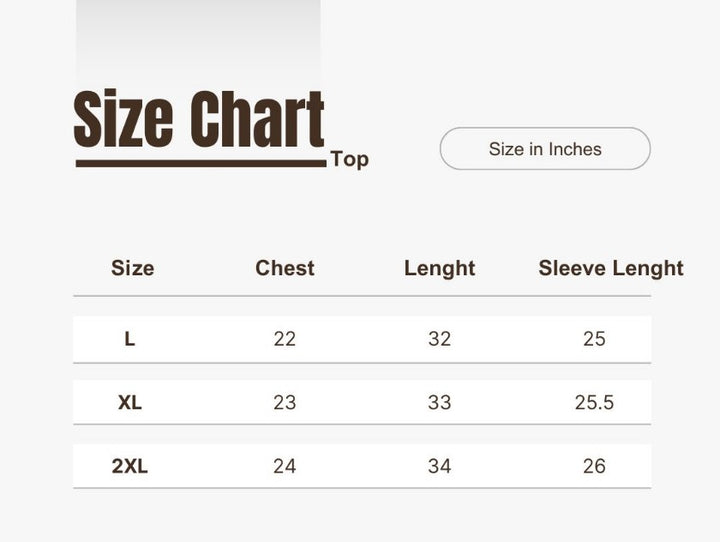Select sleeve length value 25 in the L row
The image size is (720, 542).
tap(594, 339)
